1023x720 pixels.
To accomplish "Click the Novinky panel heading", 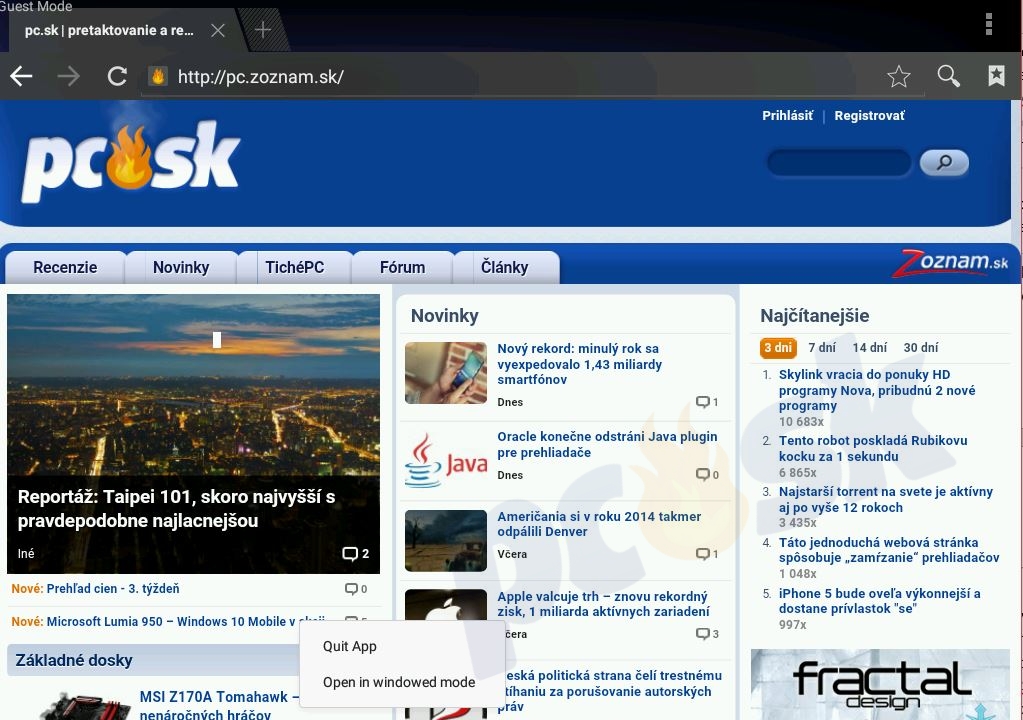I will pos(444,316).
